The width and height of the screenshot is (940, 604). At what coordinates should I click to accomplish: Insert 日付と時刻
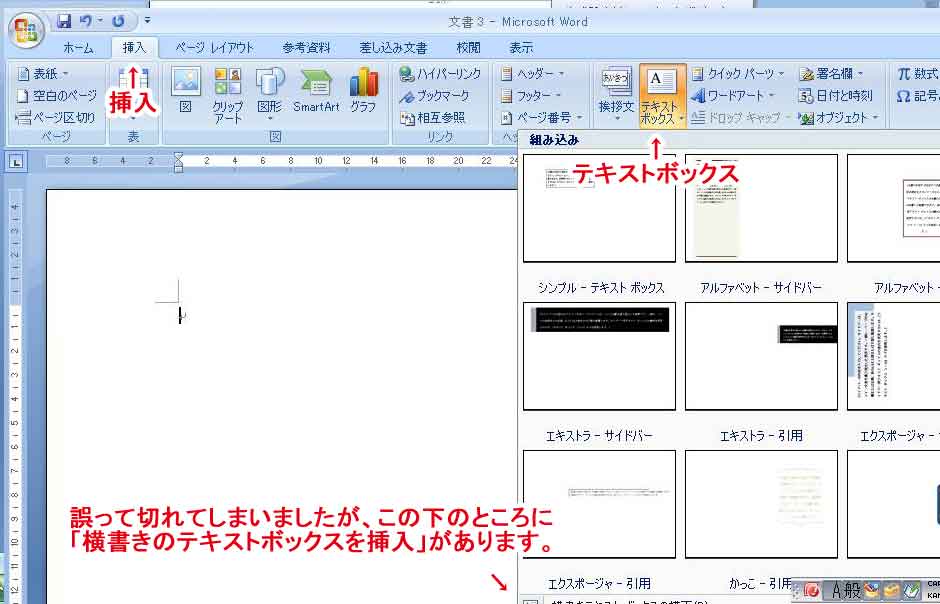point(836,96)
